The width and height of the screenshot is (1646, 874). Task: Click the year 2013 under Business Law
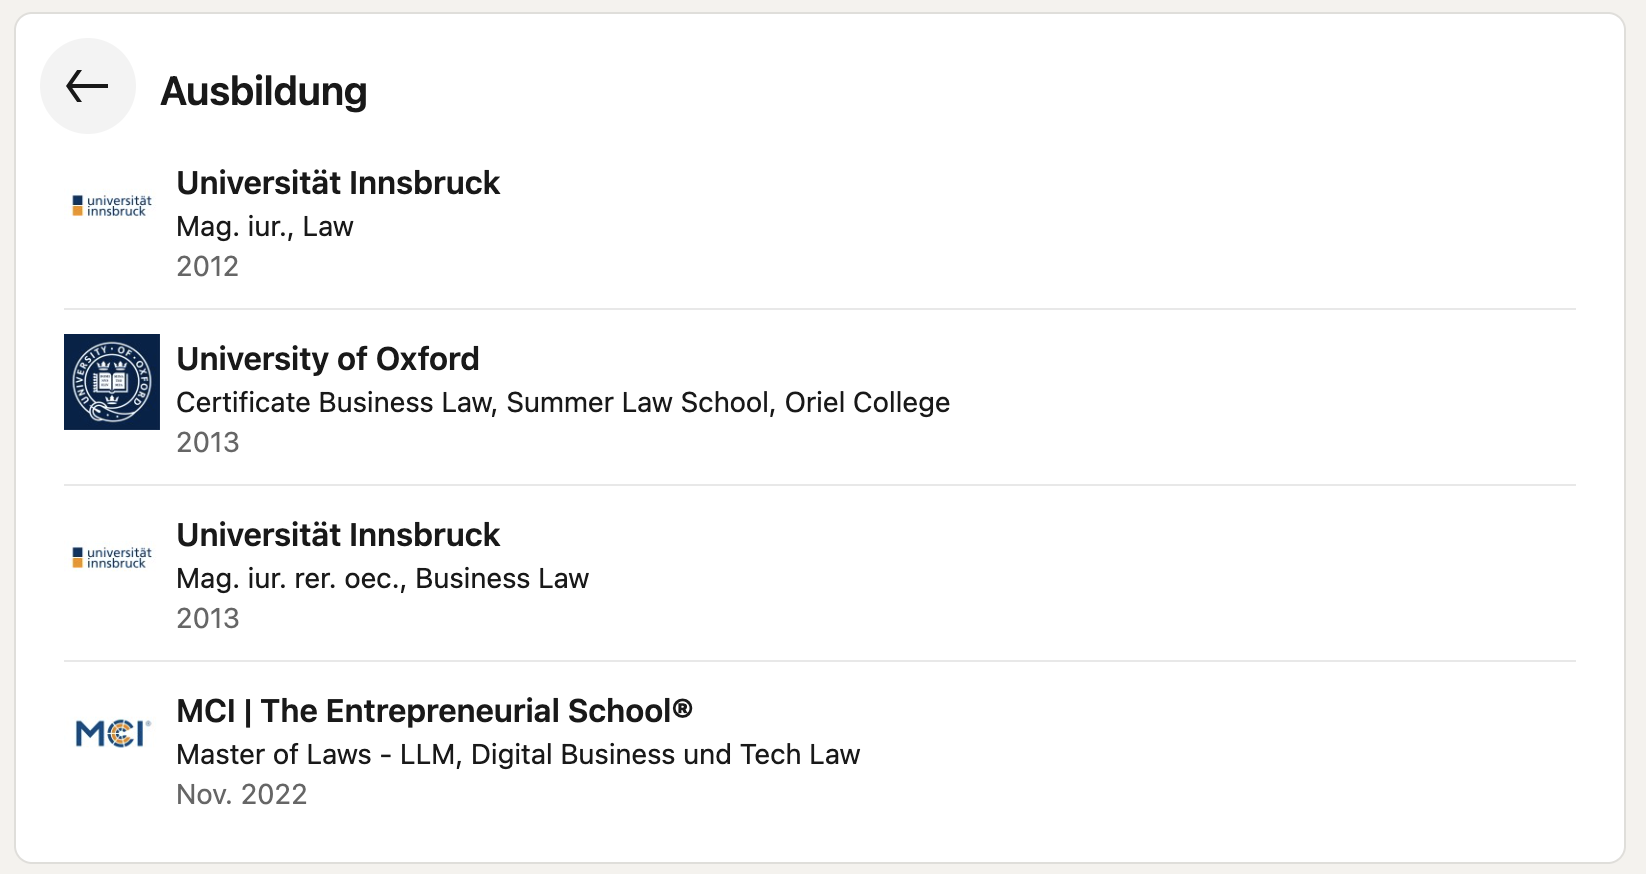tap(208, 619)
